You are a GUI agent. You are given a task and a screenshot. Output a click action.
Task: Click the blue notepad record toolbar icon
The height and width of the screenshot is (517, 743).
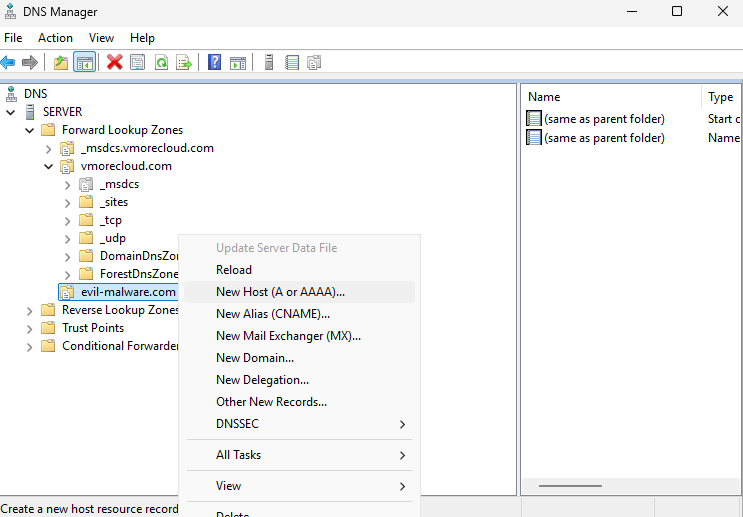pyautogui.click(x=292, y=62)
